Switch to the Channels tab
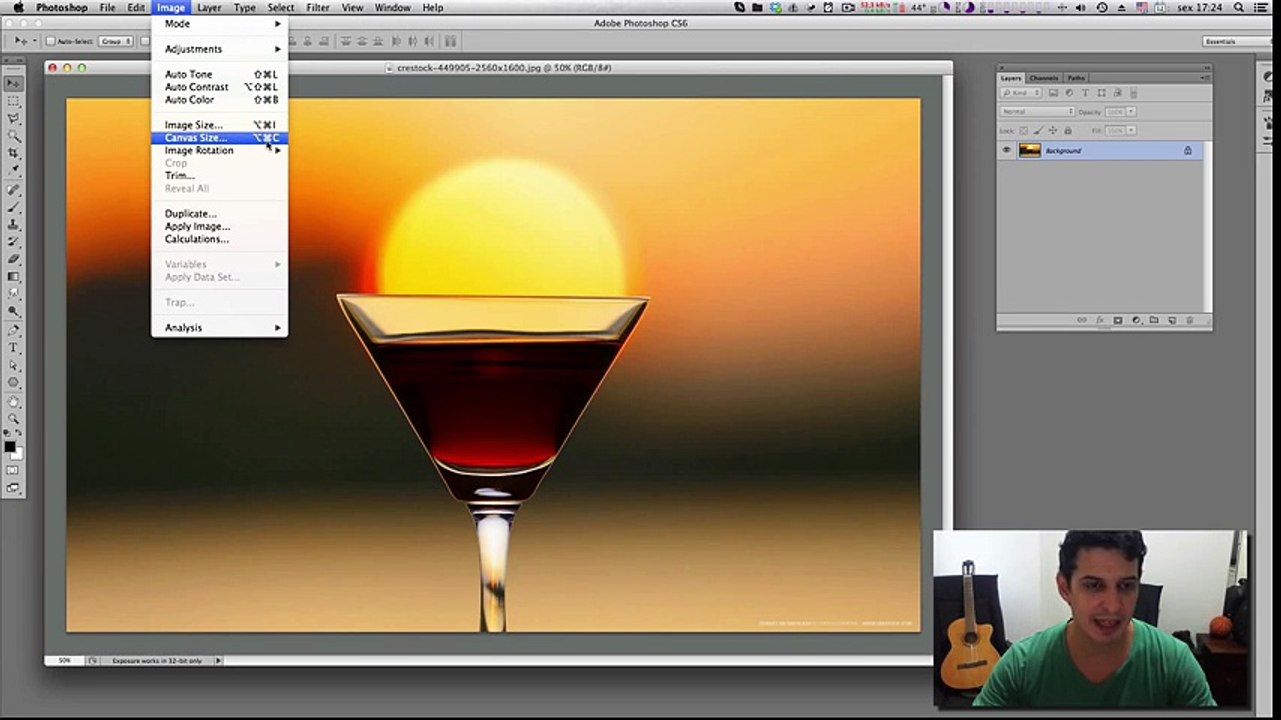This screenshot has width=1281, height=720. 1043,78
